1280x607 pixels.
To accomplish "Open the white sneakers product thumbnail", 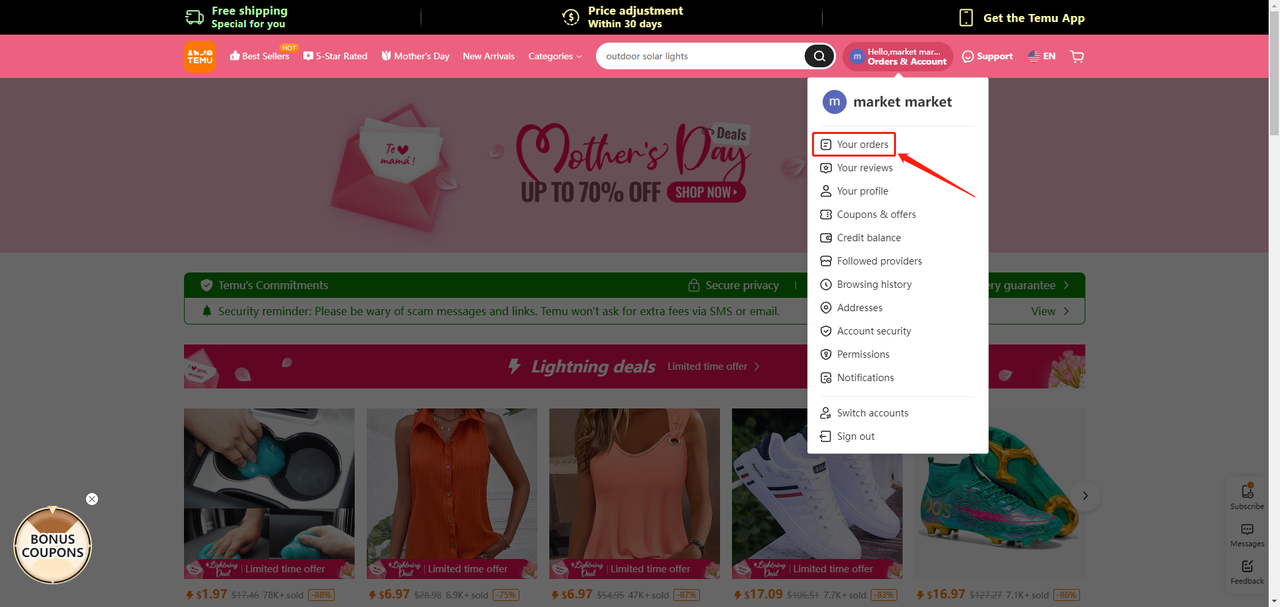I will point(817,494).
